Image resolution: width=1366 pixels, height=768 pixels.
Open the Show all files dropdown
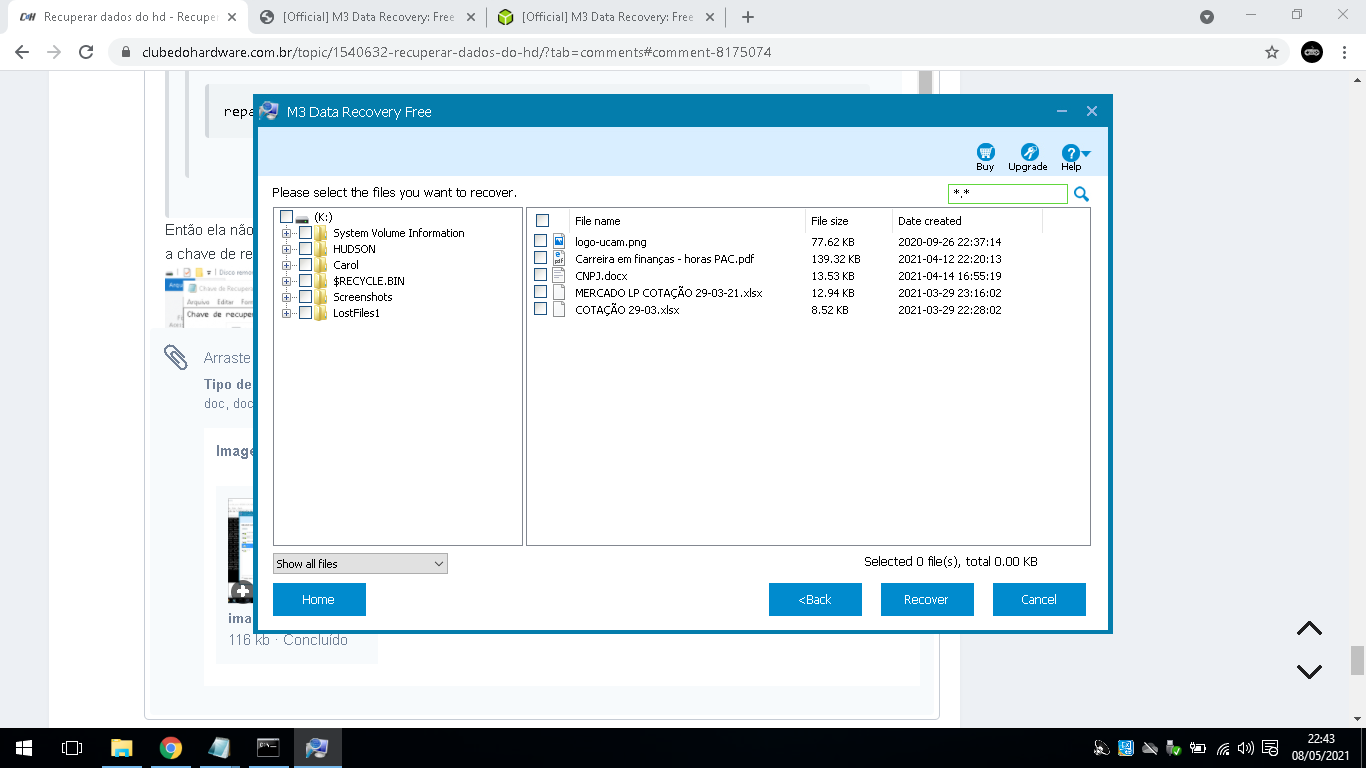pos(360,564)
